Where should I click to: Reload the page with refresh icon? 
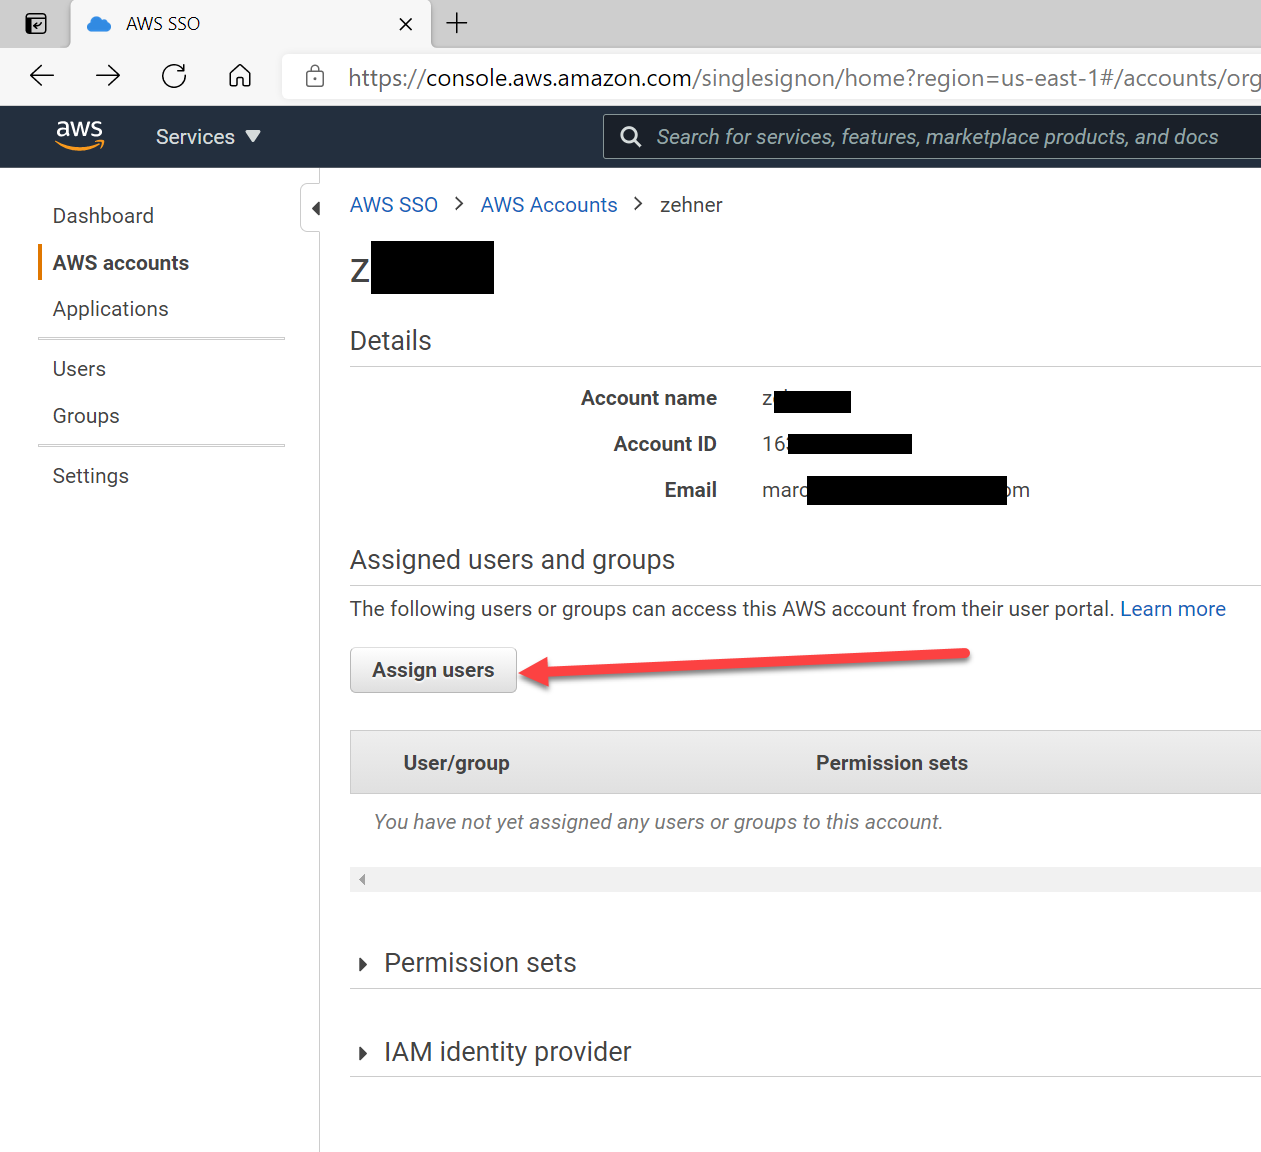tap(174, 76)
